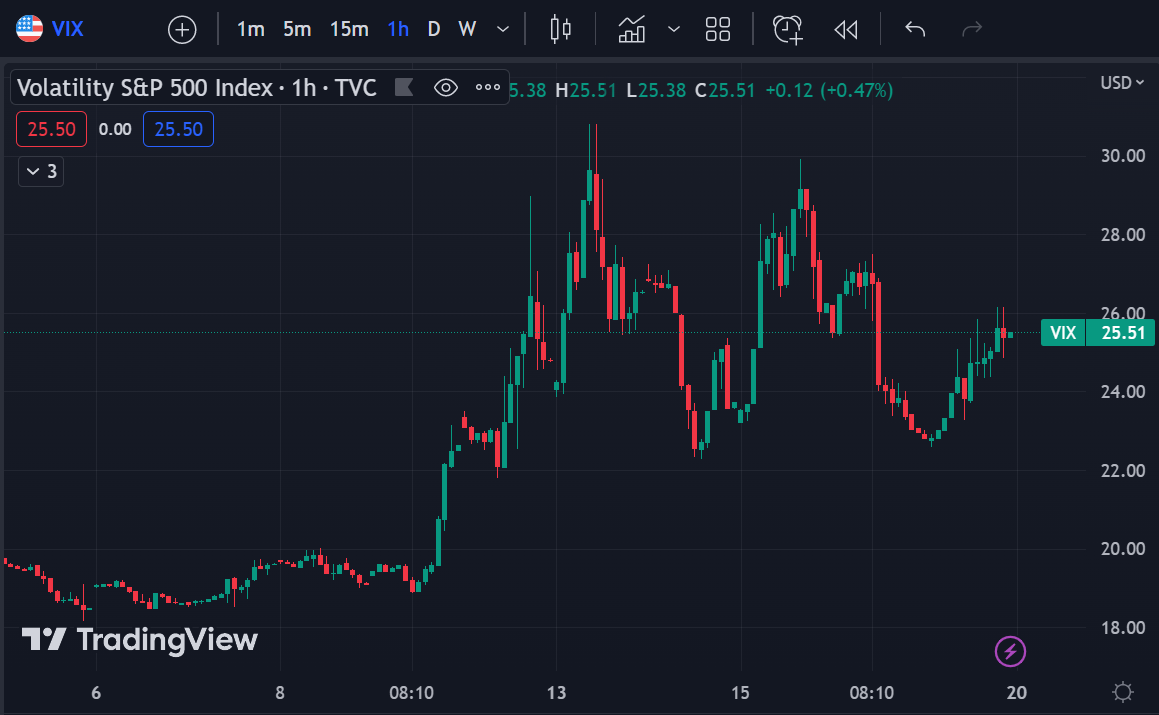
Task: Open the indicator templates grid icon
Action: 718,29
